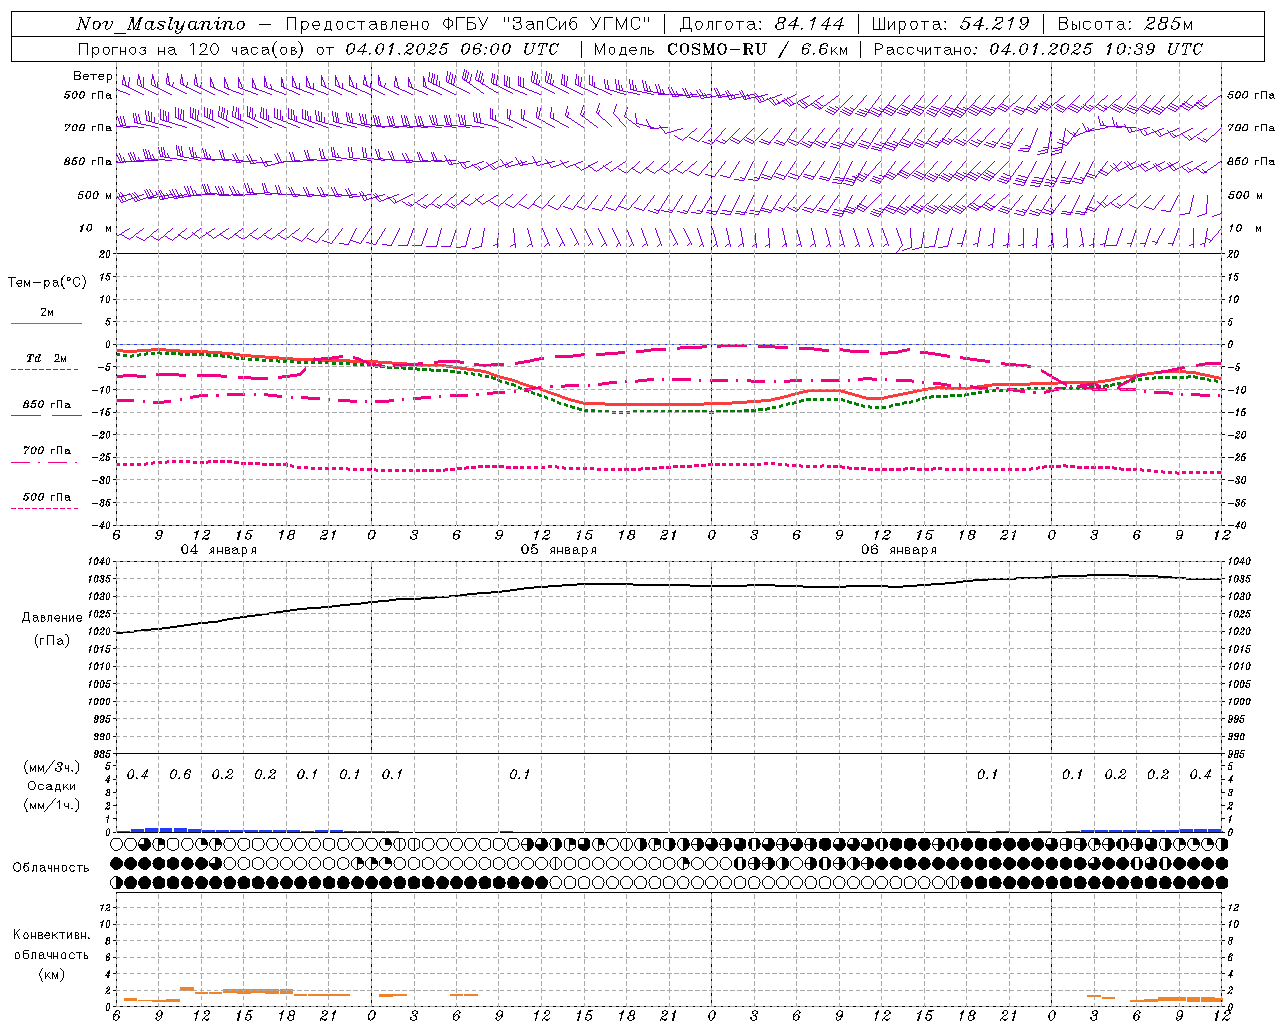Click the pink dash-dot 700 гПа legend line
Image resolution: width=1280 pixels, height=1024 pixels.
[x=44, y=462]
